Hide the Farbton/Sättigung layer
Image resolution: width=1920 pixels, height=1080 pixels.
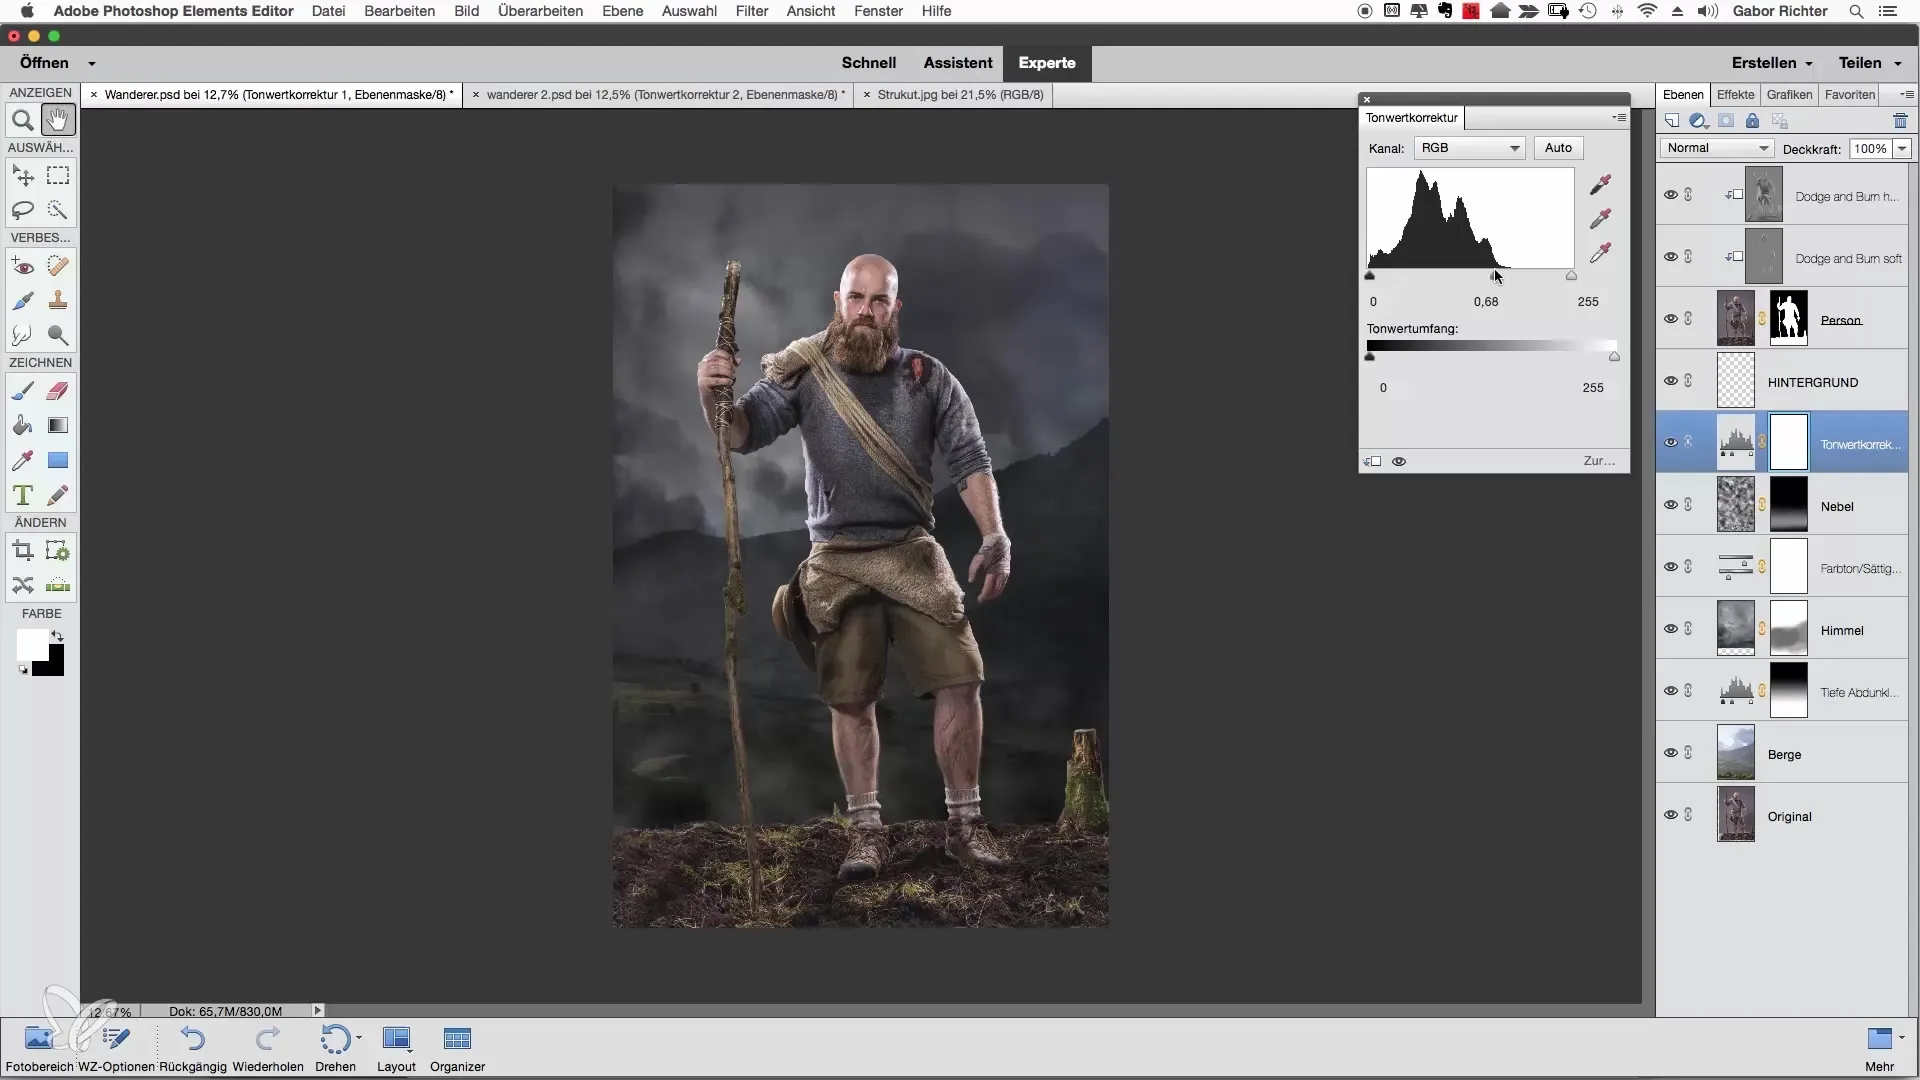[1670, 567]
